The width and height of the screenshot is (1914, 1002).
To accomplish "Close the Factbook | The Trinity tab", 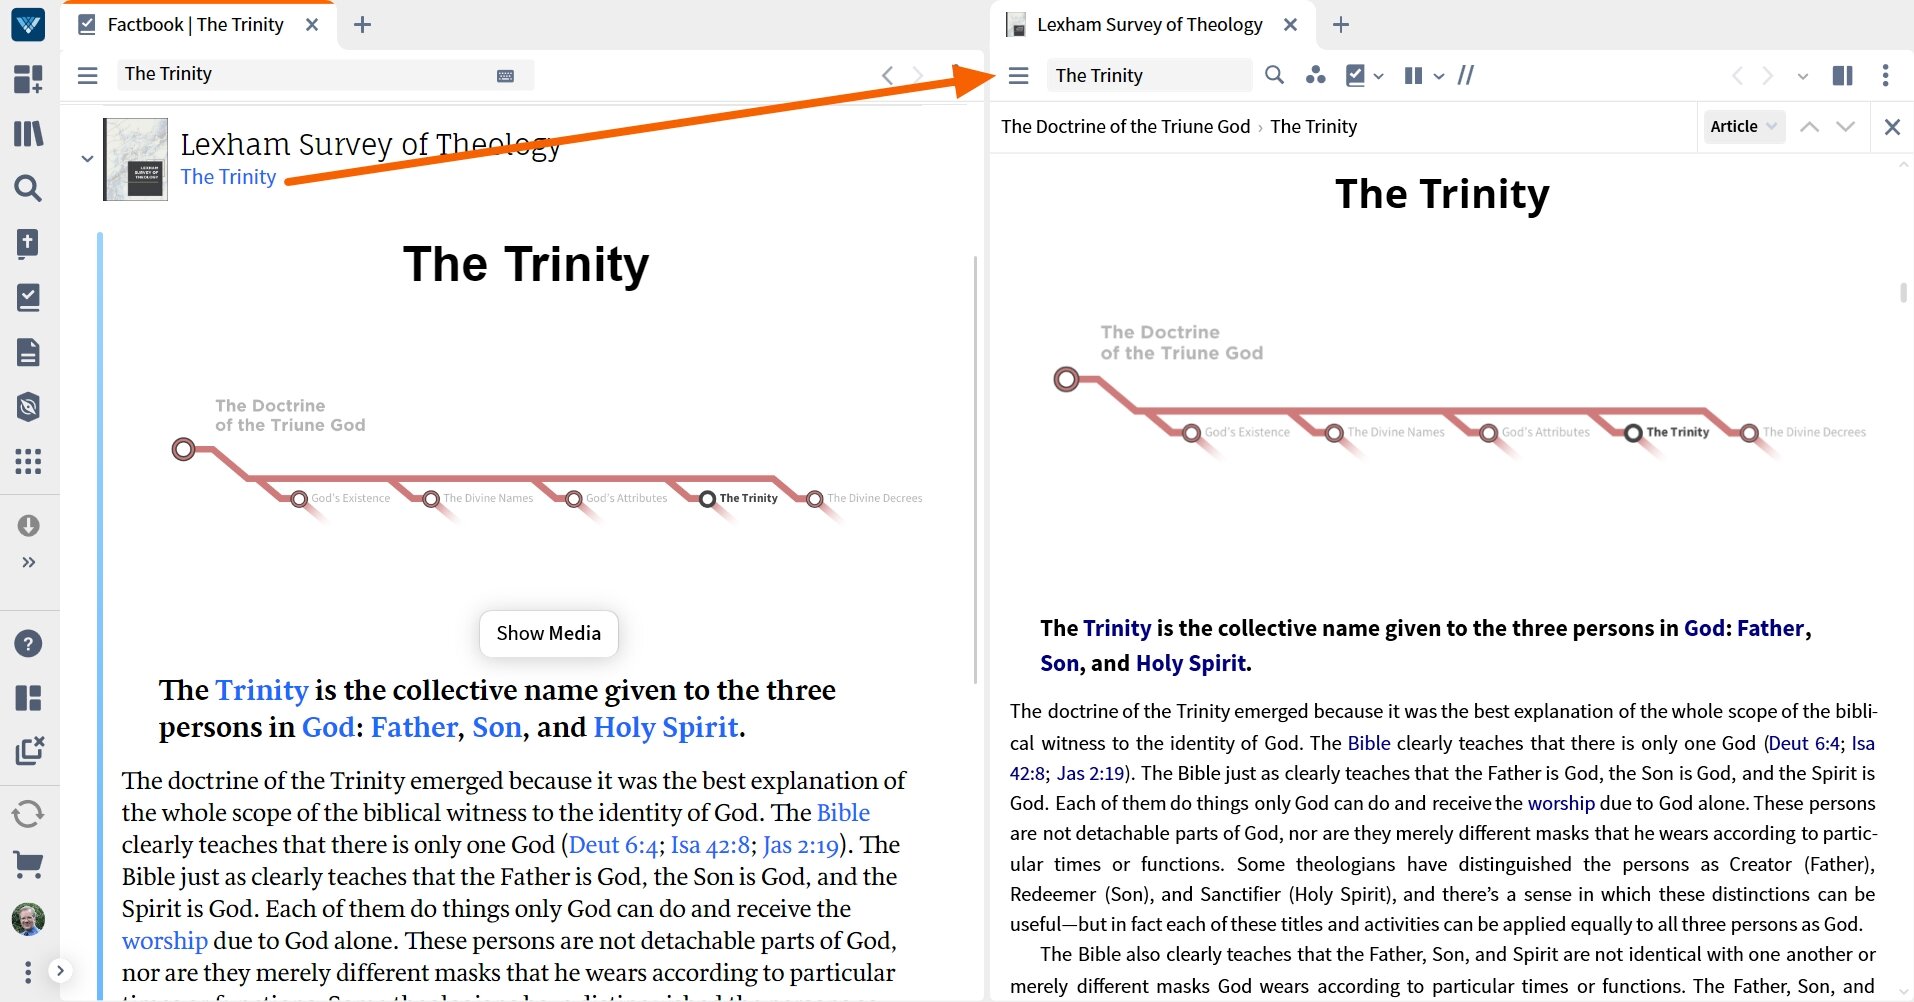I will click(x=312, y=24).
